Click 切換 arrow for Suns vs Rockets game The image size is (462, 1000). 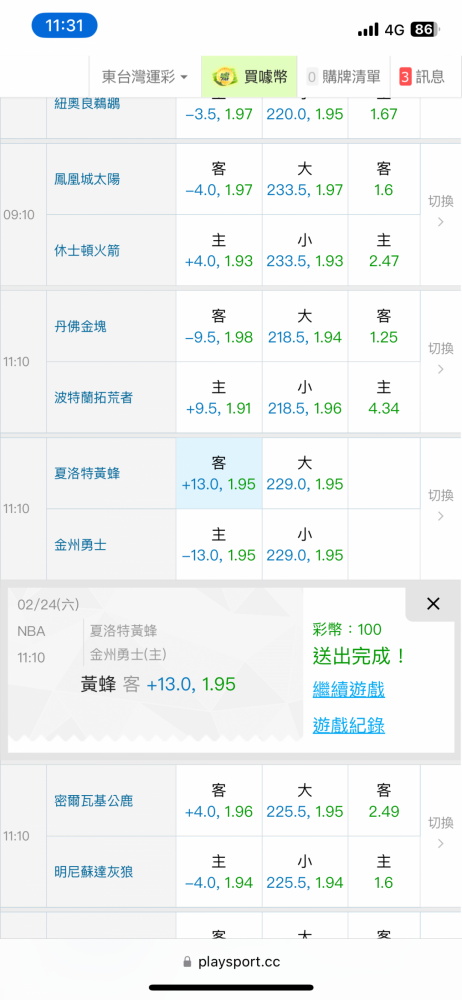pyautogui.click(x=440, y=212)
